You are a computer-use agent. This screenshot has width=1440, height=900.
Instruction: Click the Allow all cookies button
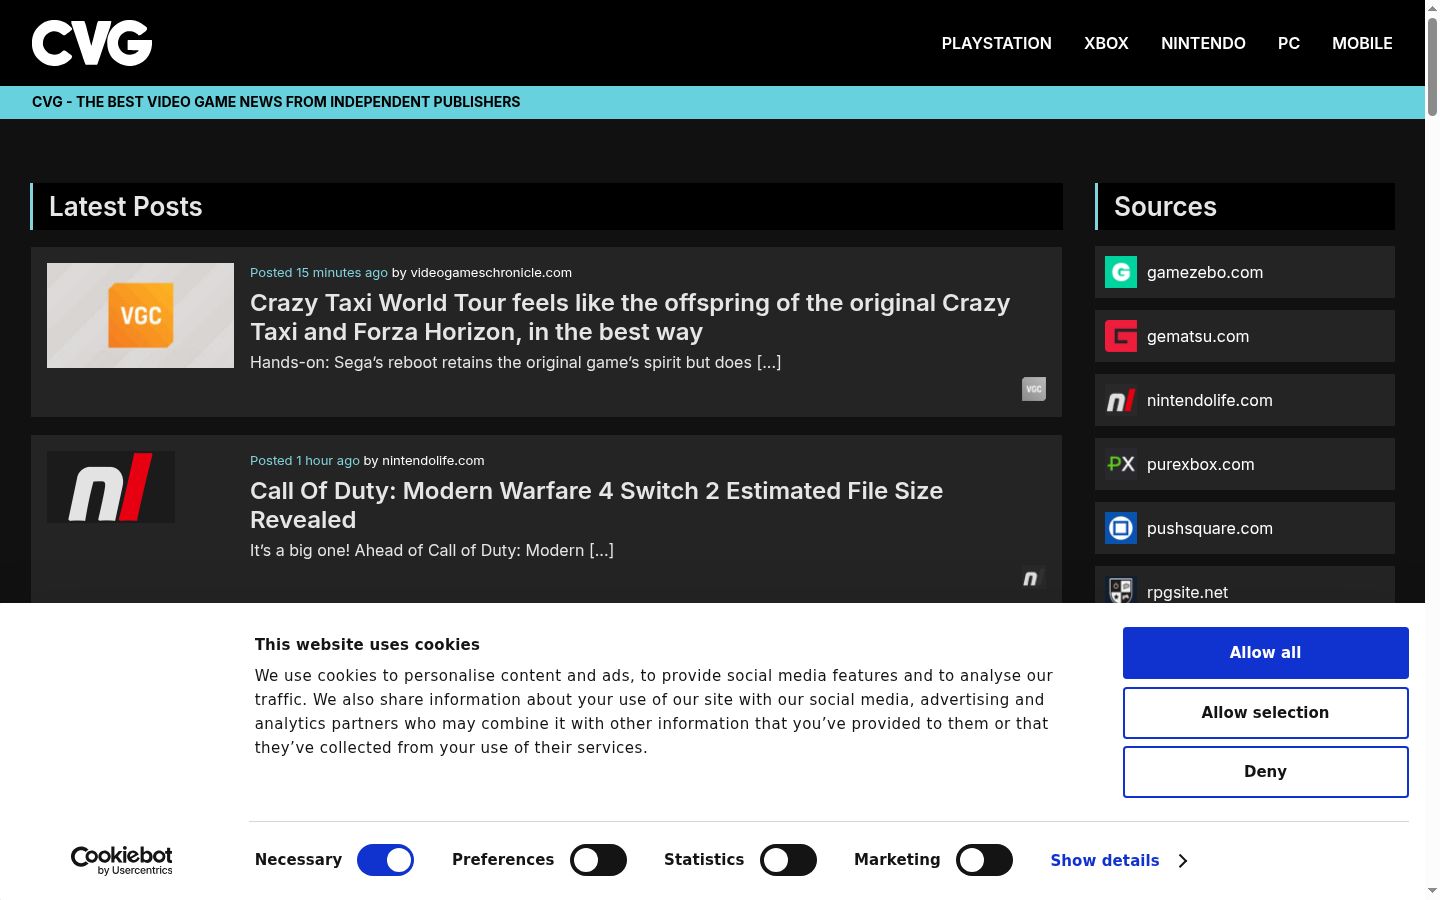pos(1265,653)
